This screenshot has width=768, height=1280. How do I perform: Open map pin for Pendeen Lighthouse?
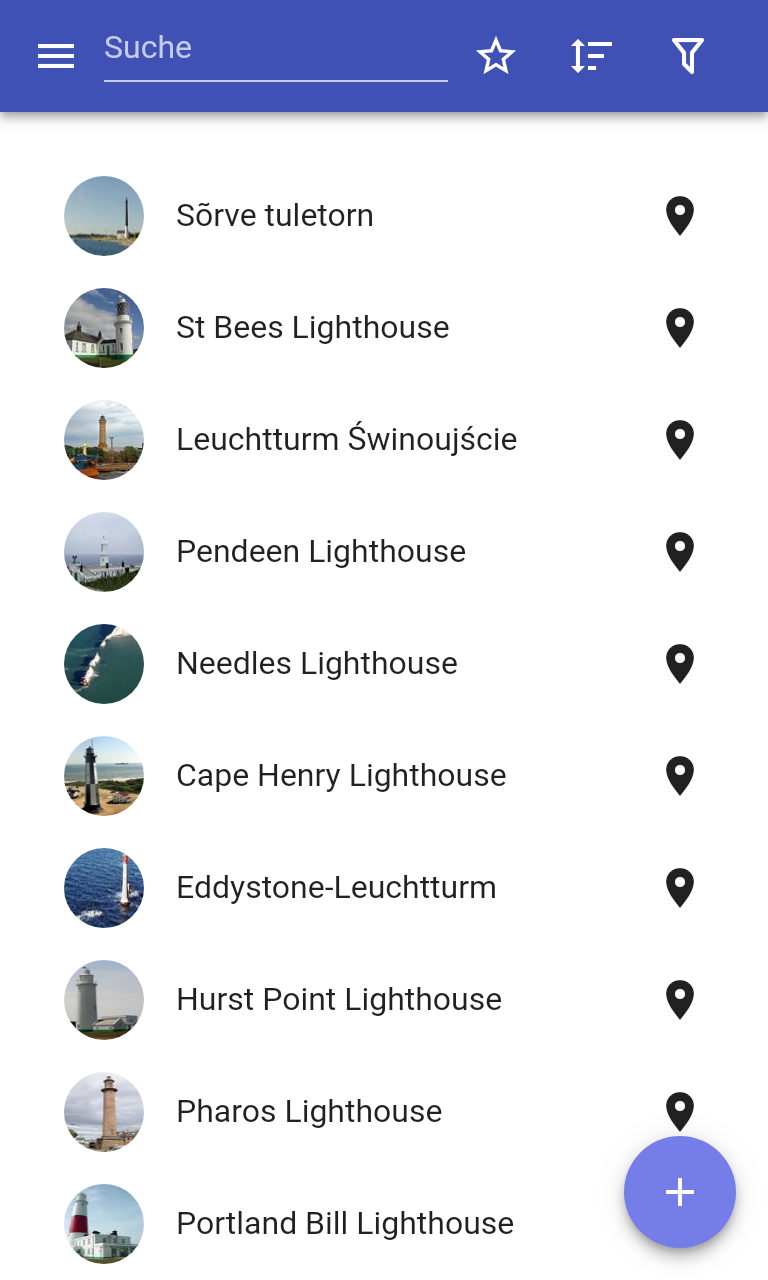click(680, 552)
